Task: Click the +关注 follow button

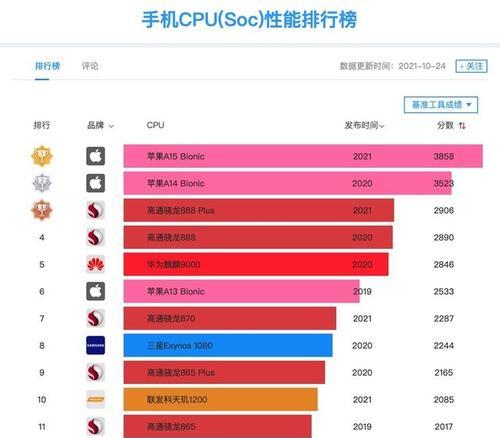Action: [471, 66]
